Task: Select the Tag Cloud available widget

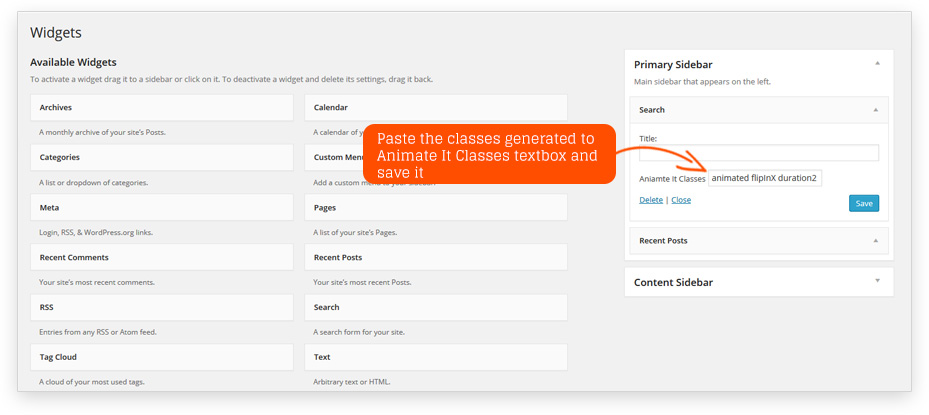Action: pos(162,357)
